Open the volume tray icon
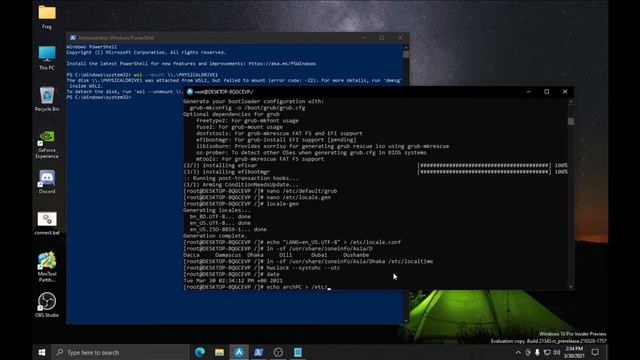The height and width of the screenshot is (360, 640). pos(556,352)
